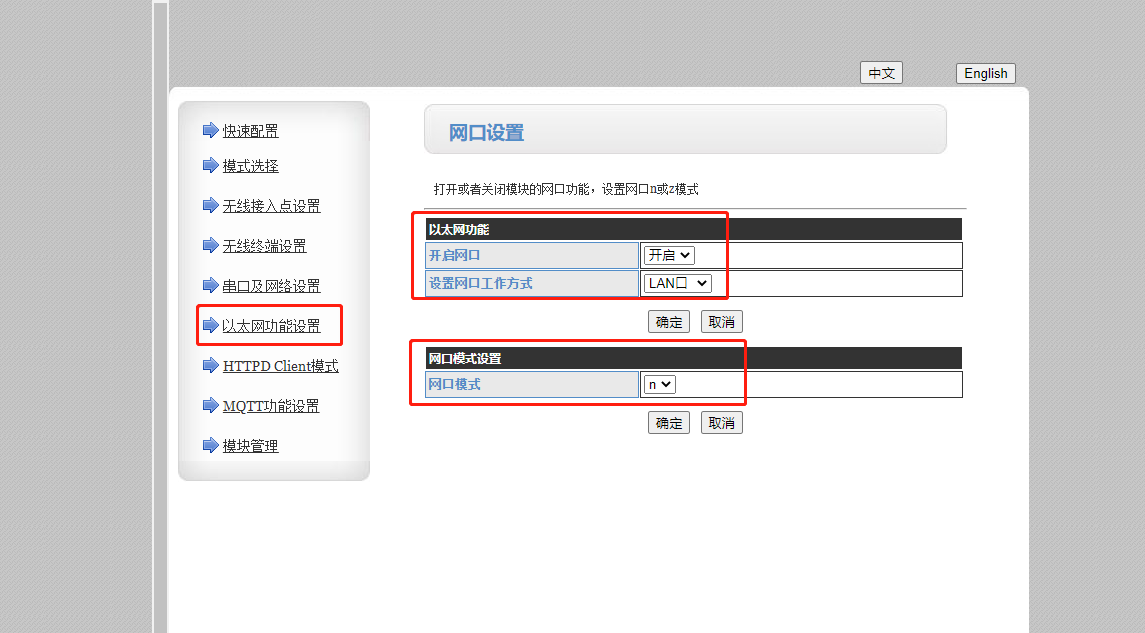
Task: Switch language to English
Action: tap(985, 73)
